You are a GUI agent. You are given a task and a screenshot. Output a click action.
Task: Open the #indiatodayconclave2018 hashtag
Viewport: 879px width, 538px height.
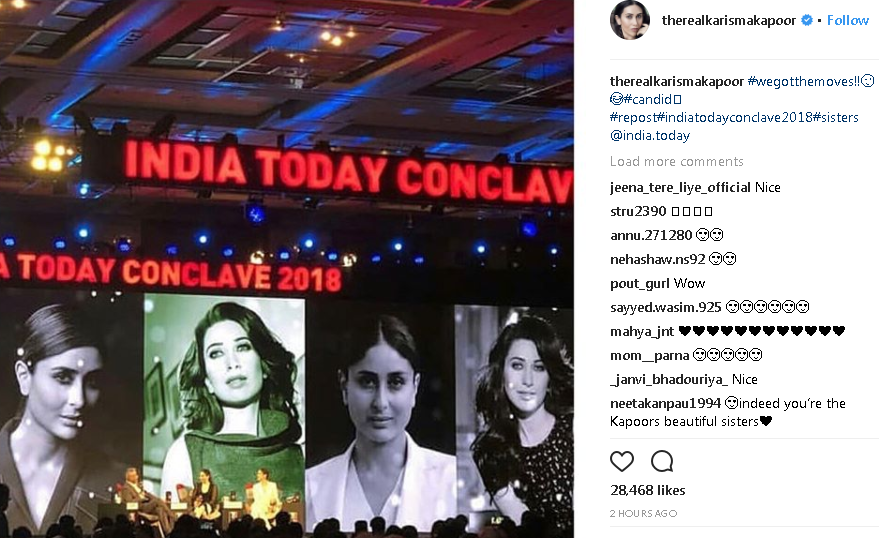click(x=734, y=117)
